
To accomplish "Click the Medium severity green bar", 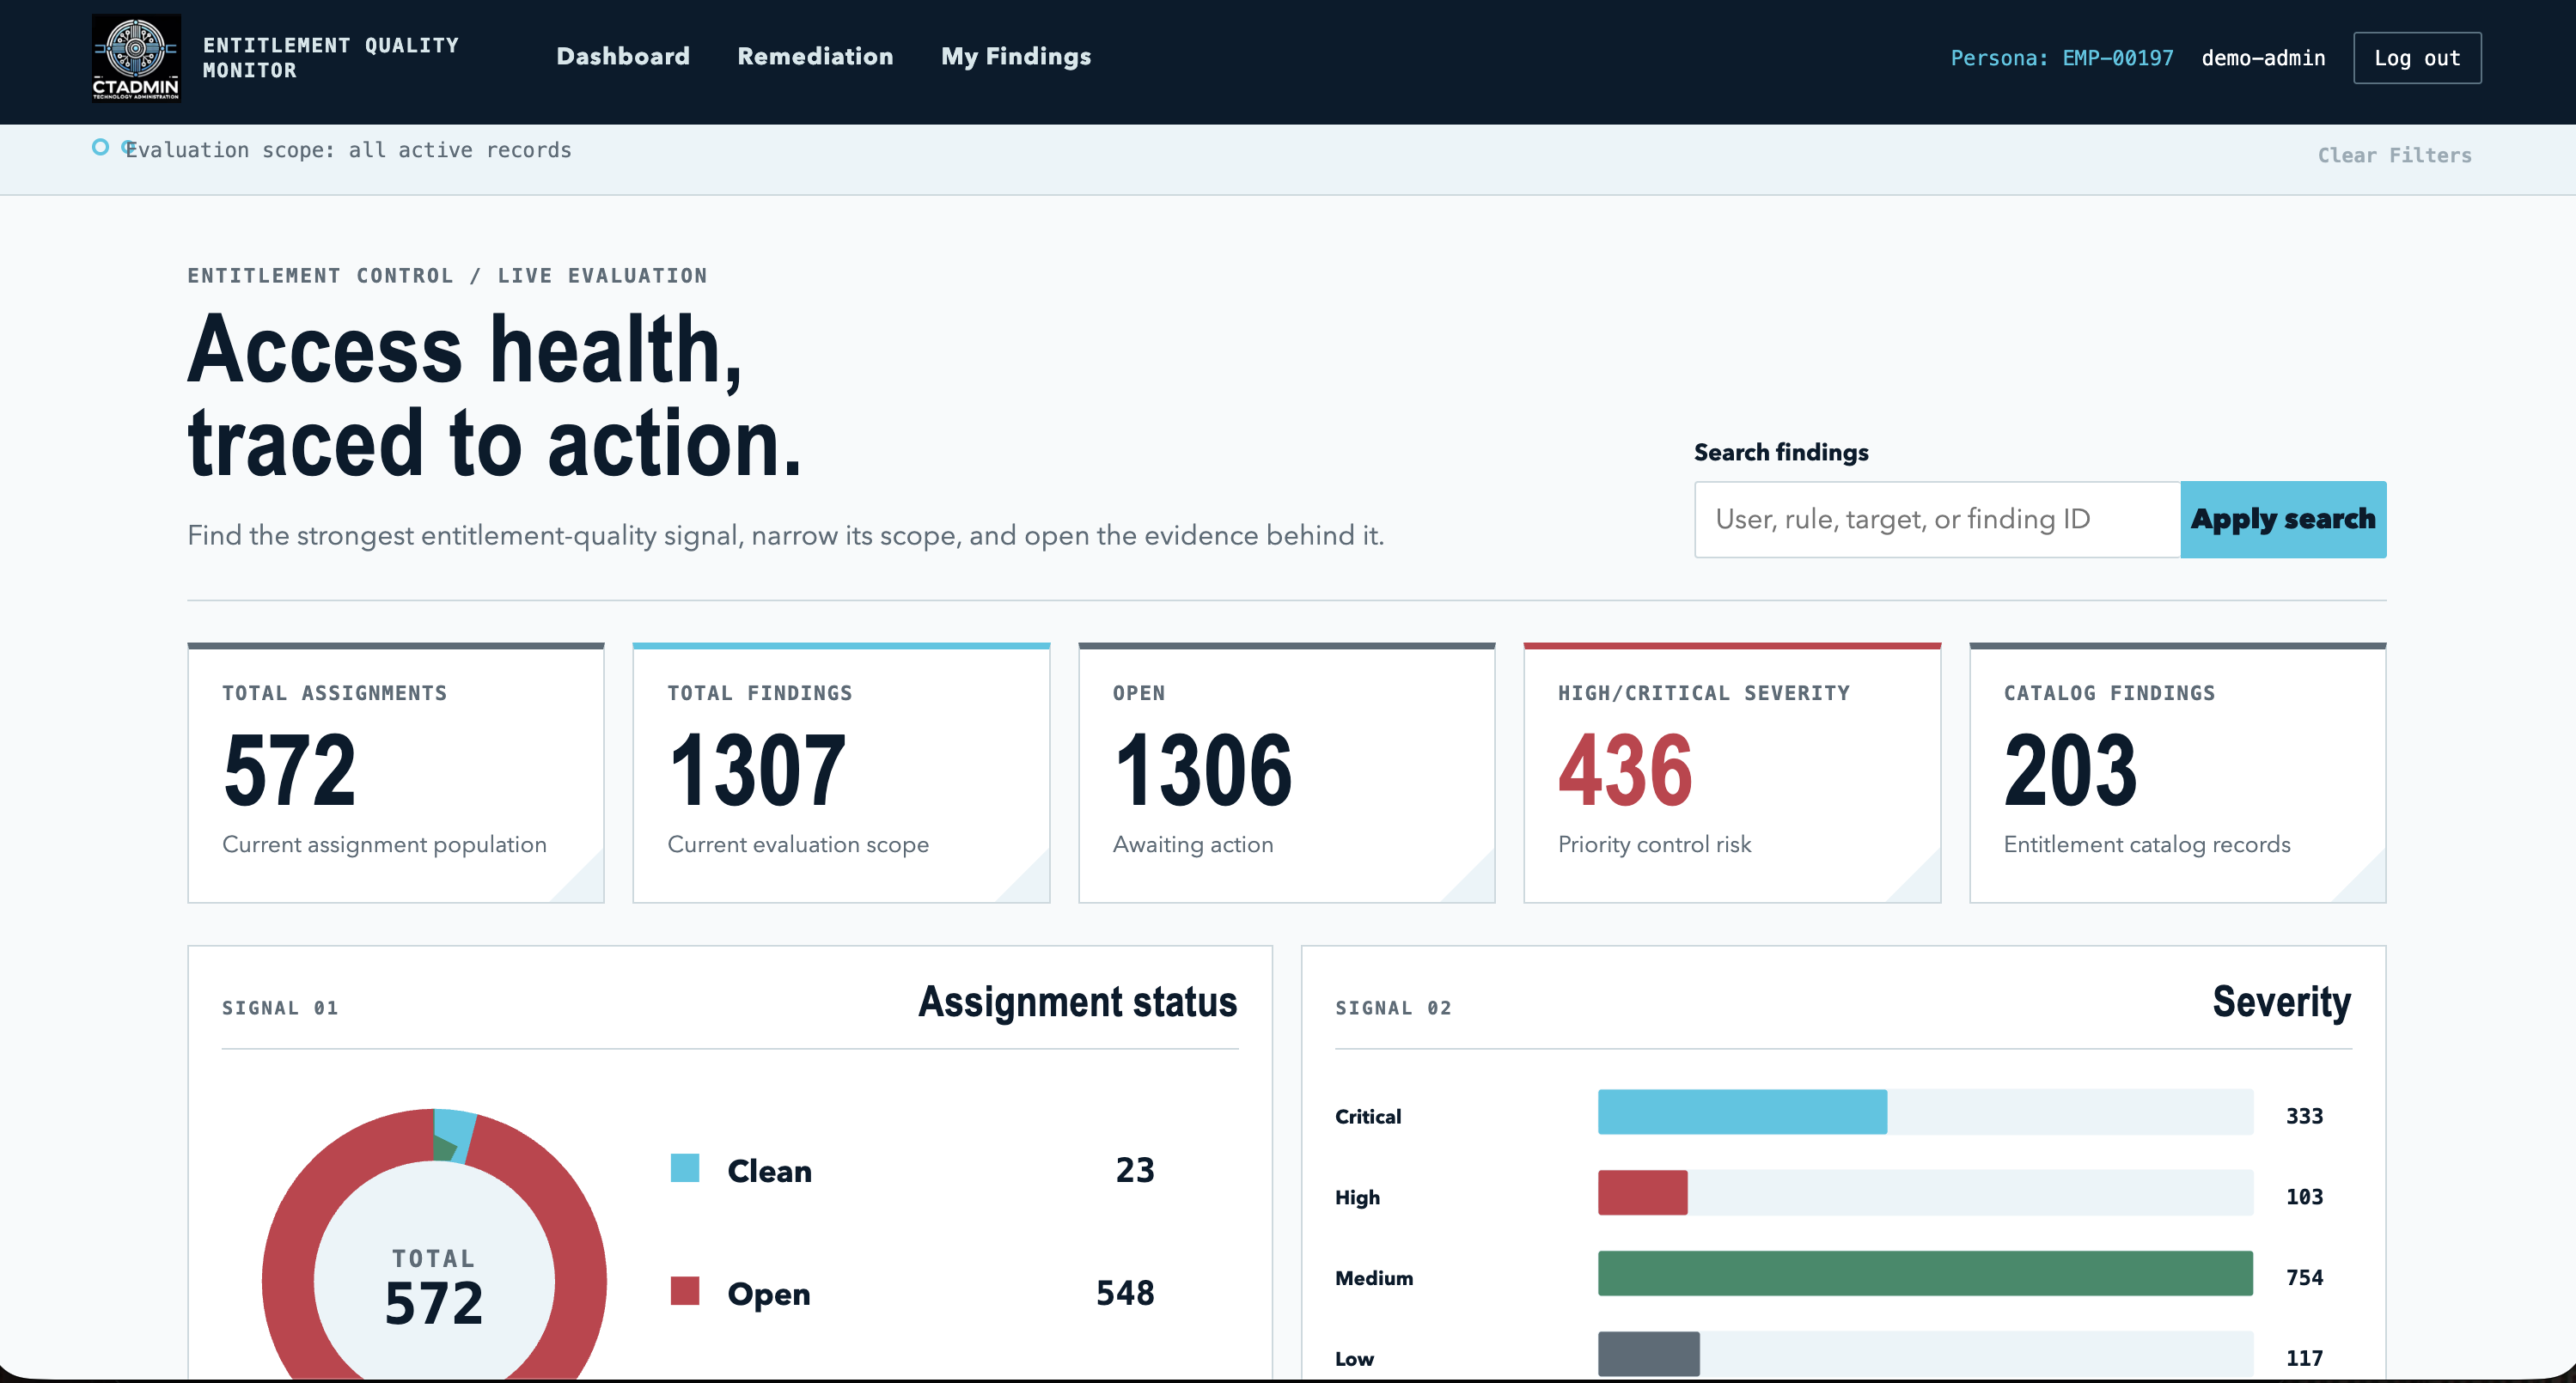I will [x=1925, y=1273].
